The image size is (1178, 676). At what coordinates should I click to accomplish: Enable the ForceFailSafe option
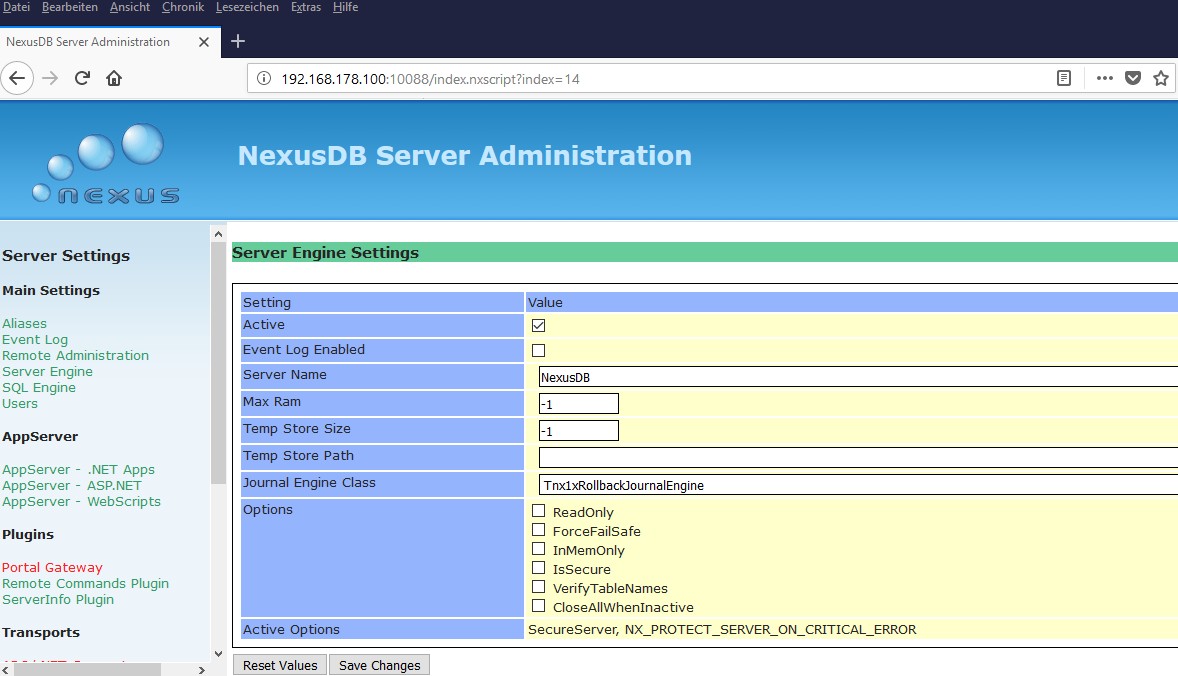(538, 530)
